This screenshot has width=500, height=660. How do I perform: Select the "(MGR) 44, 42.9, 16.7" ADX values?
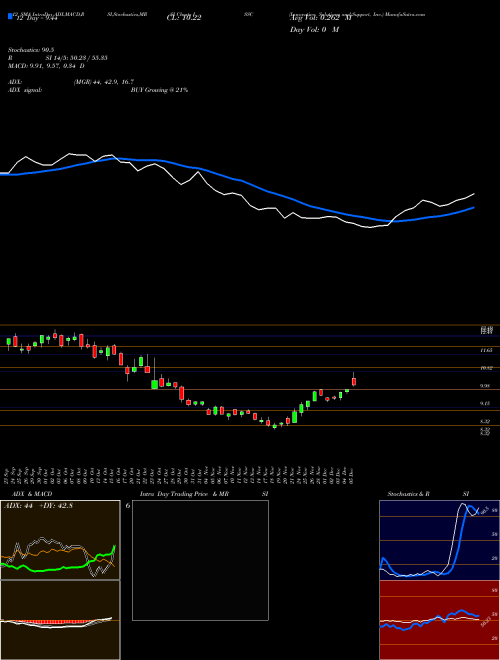tap(104, 82)
